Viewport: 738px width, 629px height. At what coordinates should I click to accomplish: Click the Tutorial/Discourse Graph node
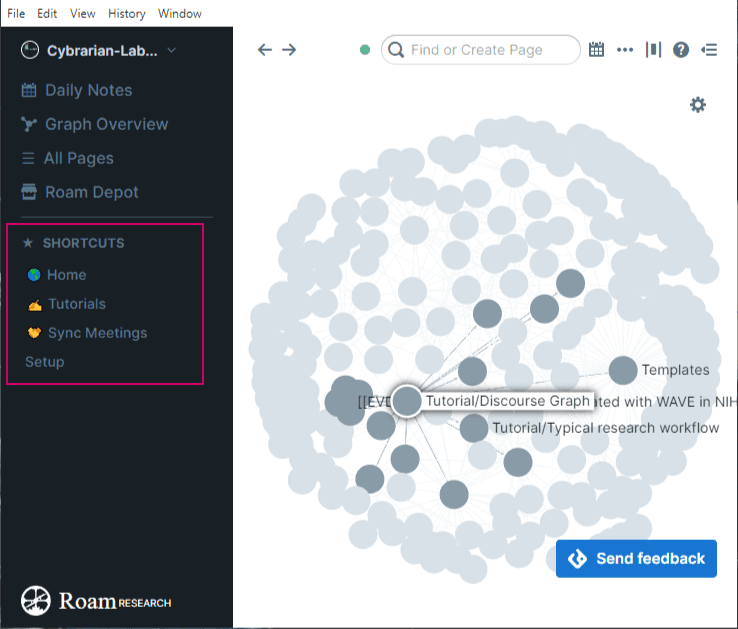click(407, 401)
